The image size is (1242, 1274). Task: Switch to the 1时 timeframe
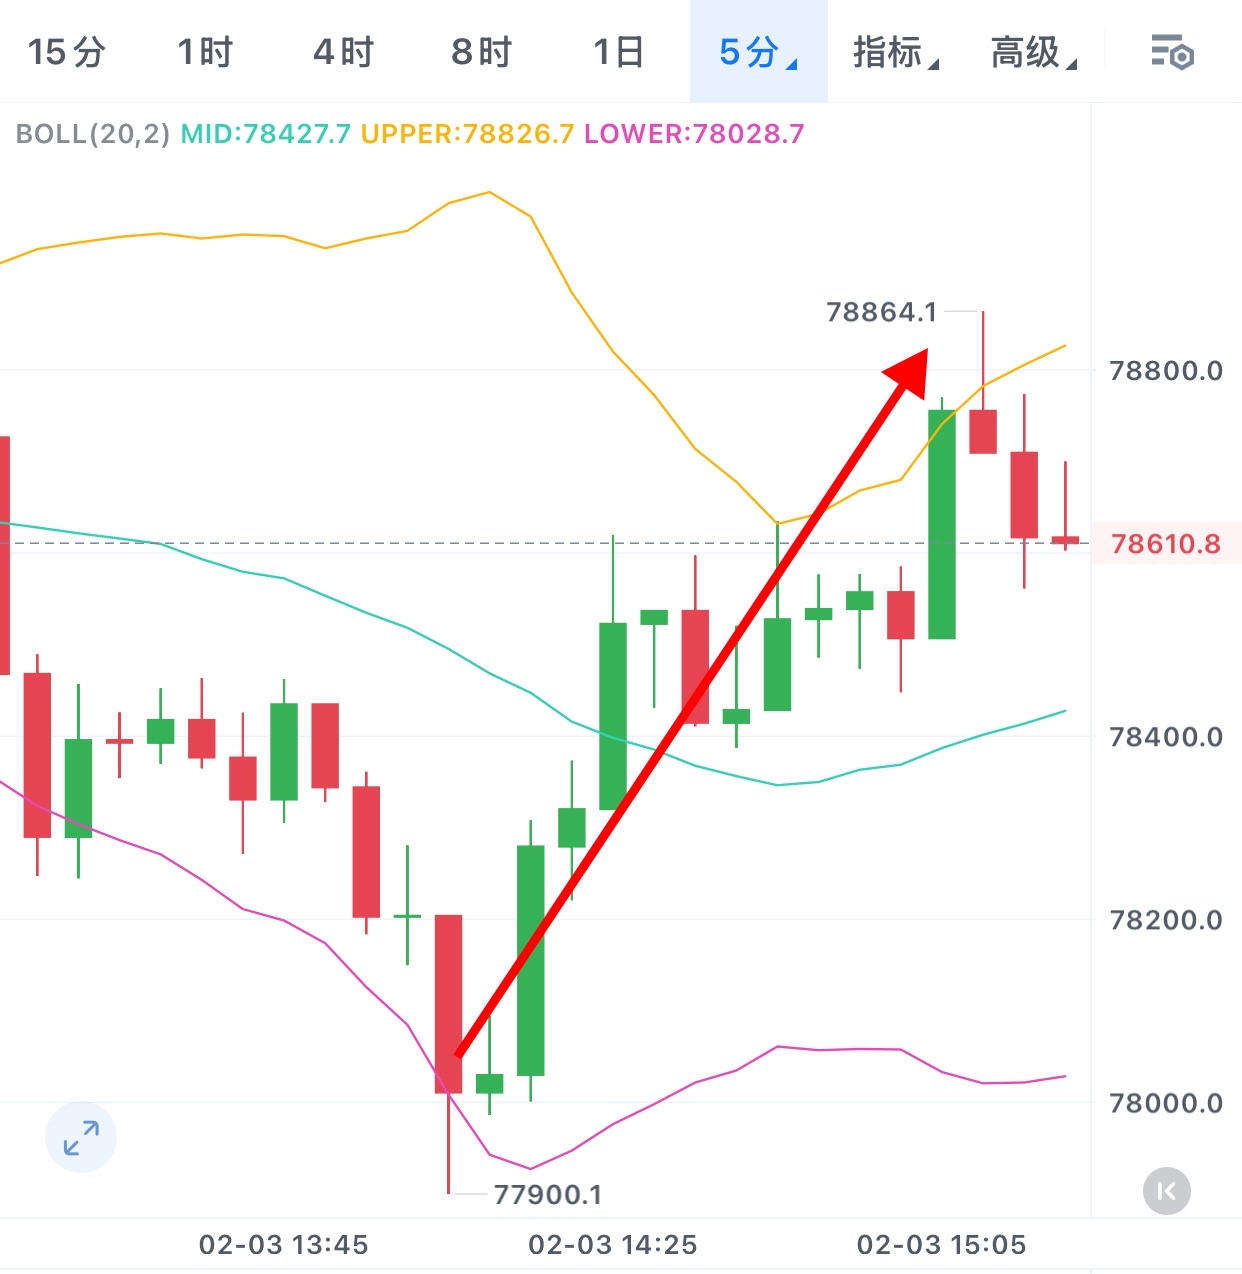click(x=205, y=52)
